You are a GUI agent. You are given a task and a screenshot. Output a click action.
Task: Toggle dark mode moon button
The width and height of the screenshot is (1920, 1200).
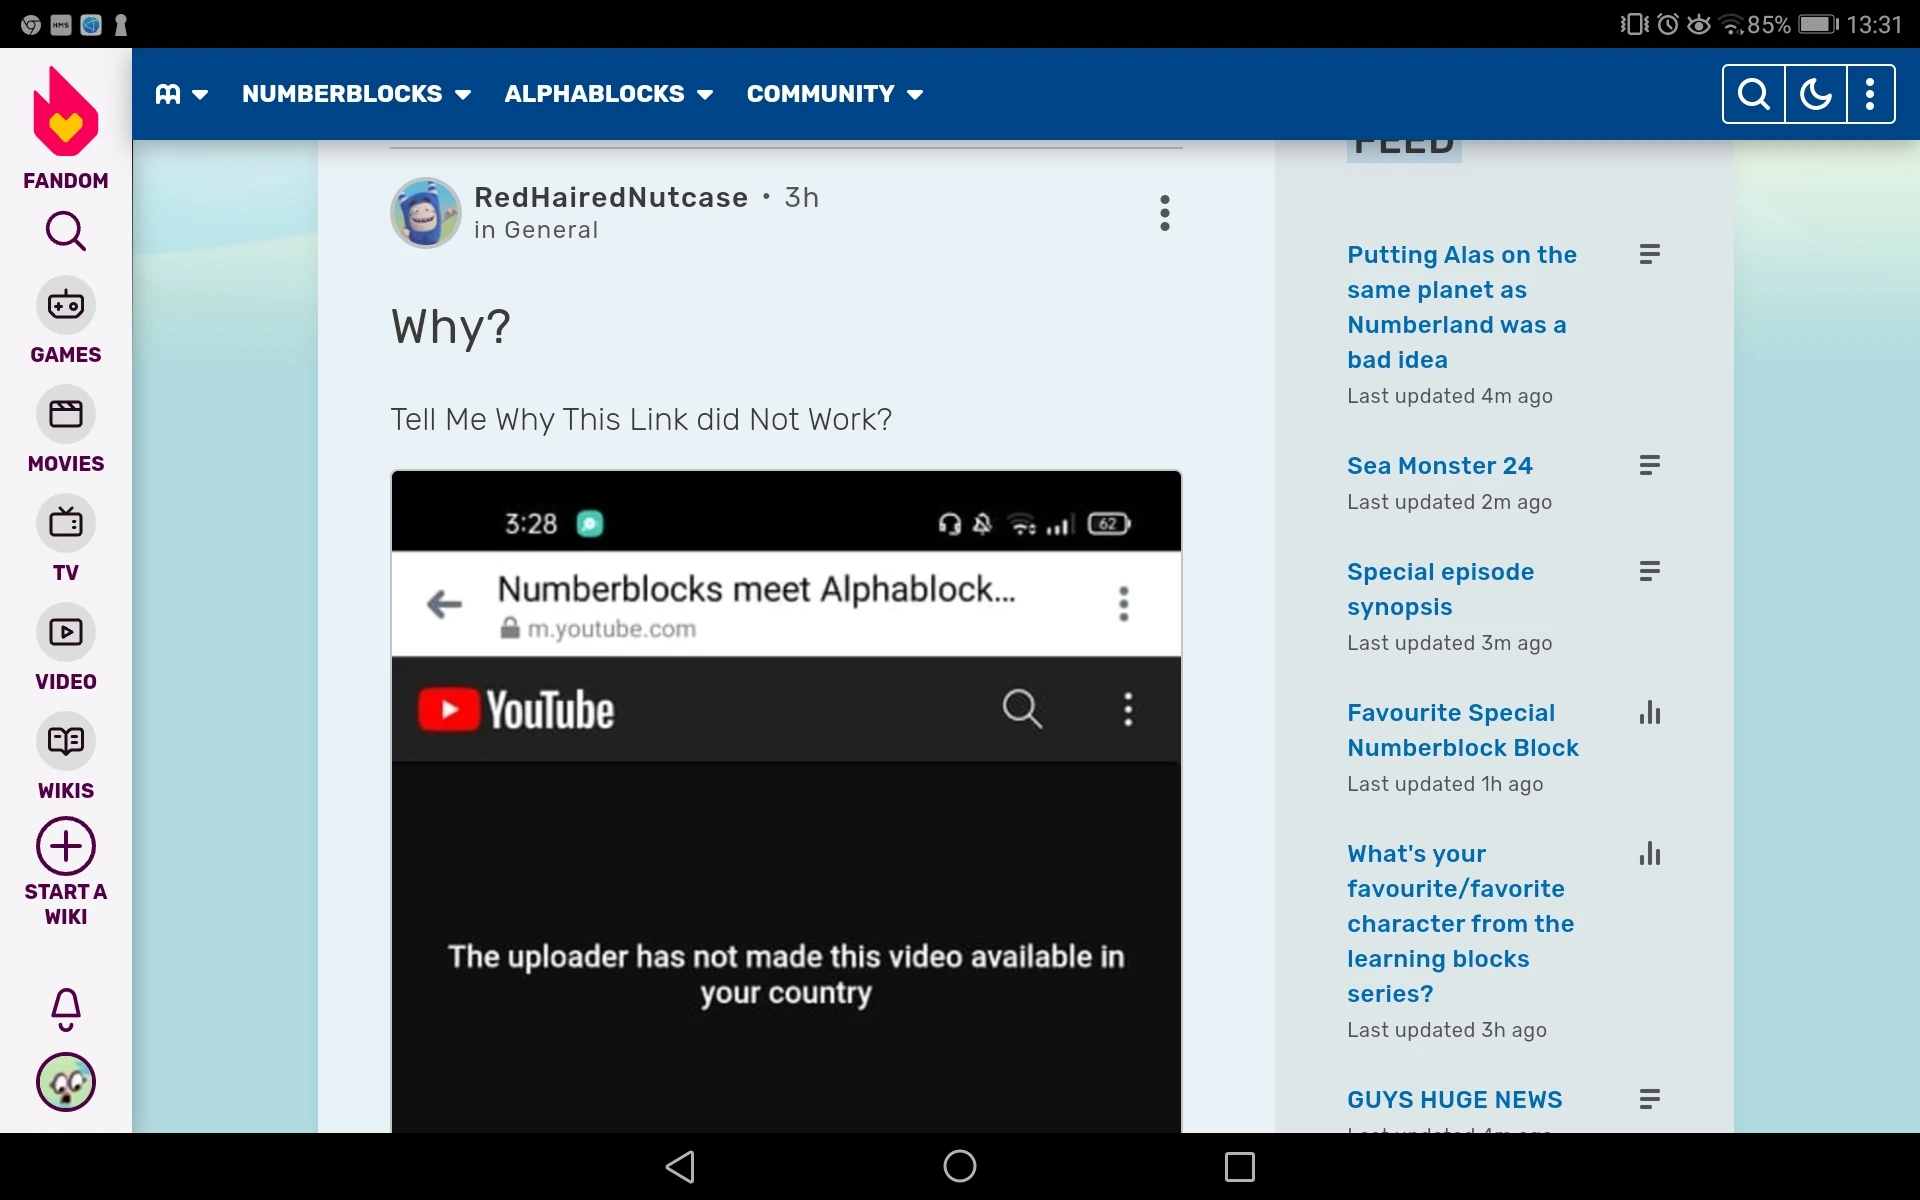(1815, 94)
